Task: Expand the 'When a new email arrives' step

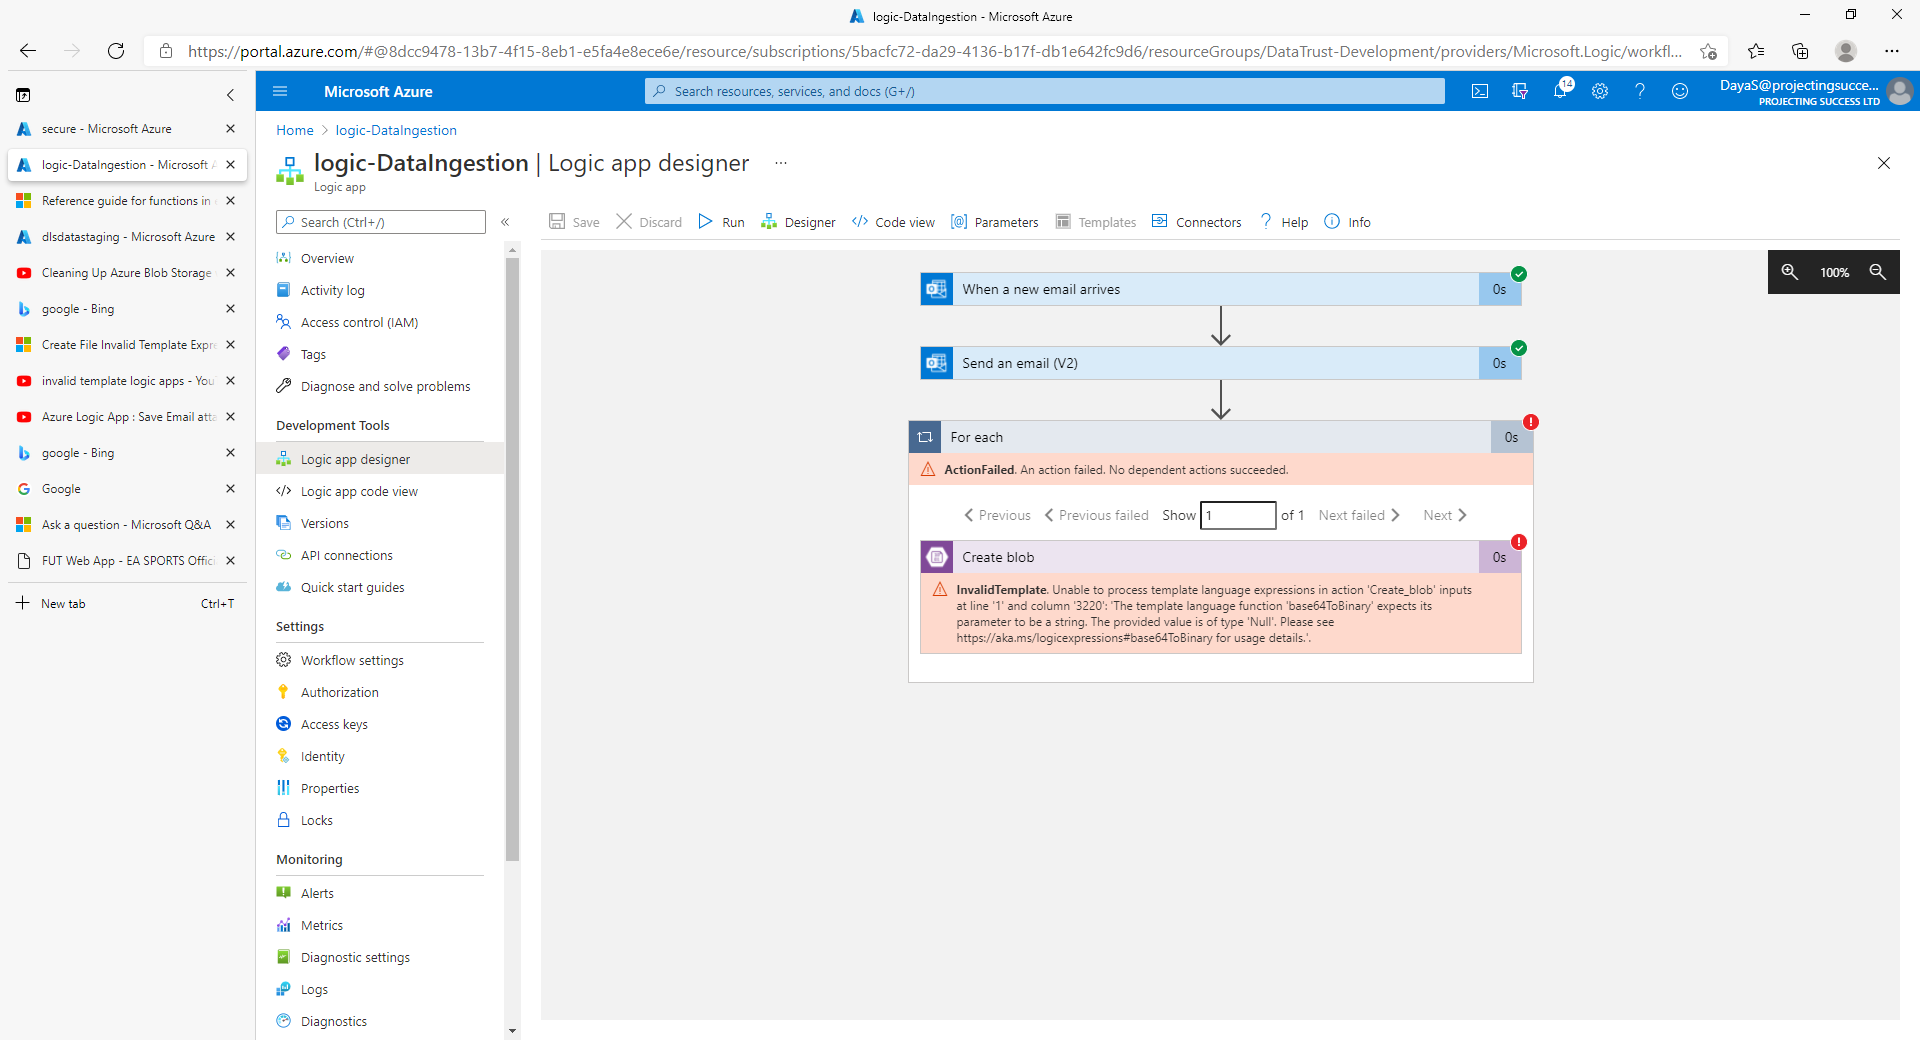Action: (x=1220, y=289)
